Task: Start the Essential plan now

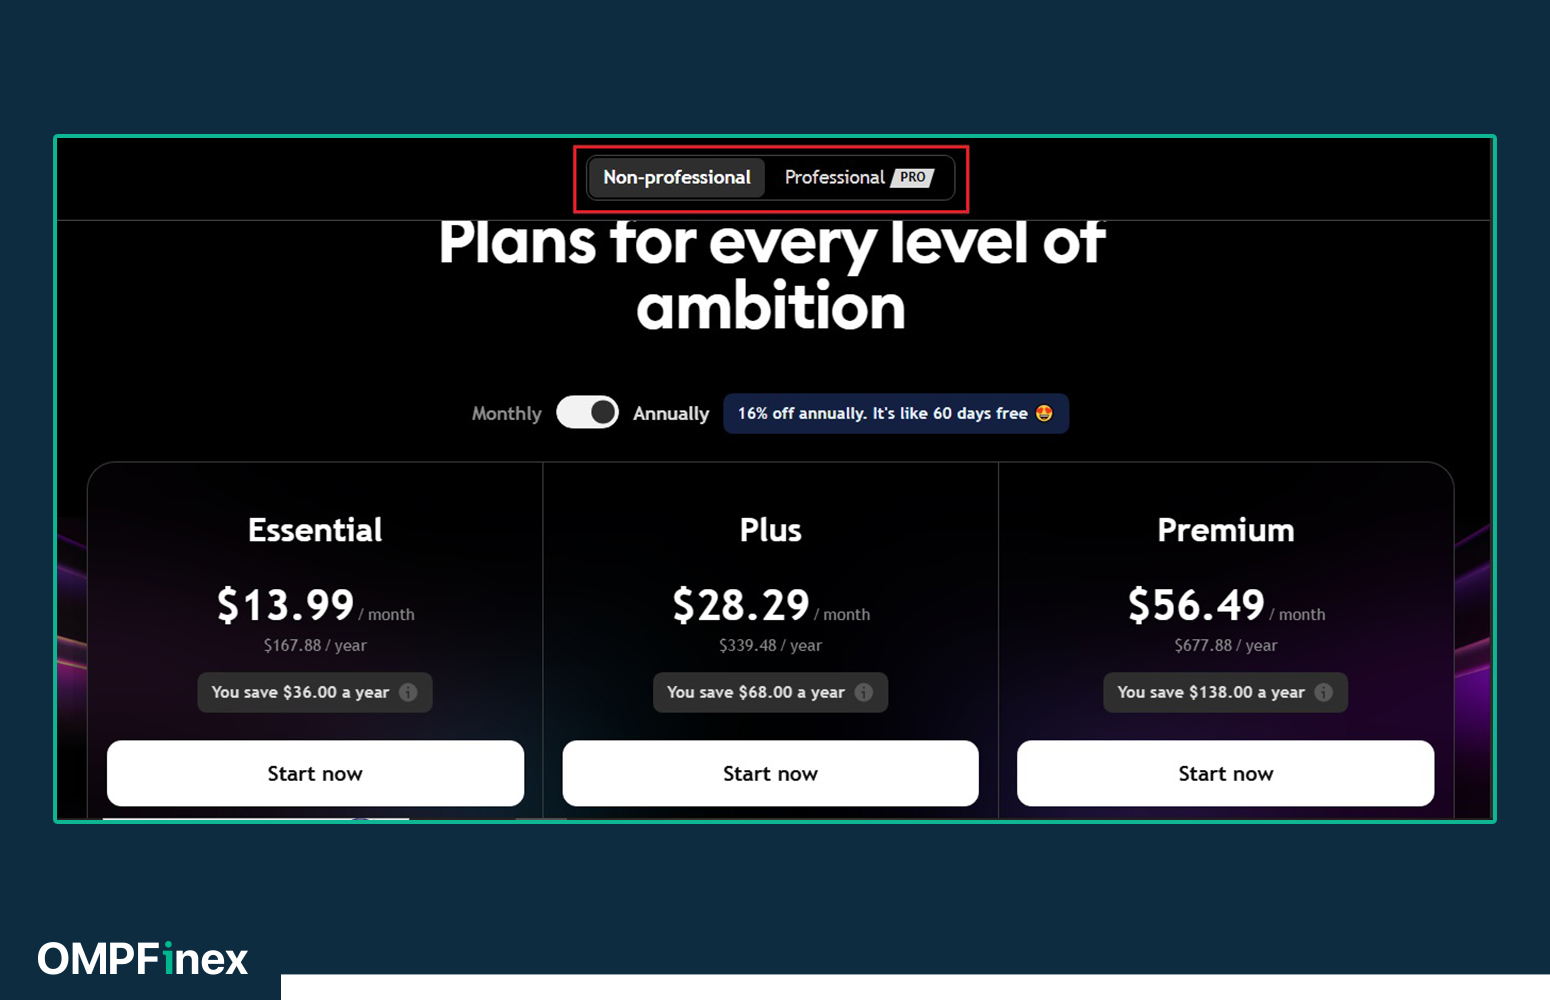Action: coord(315,773)
